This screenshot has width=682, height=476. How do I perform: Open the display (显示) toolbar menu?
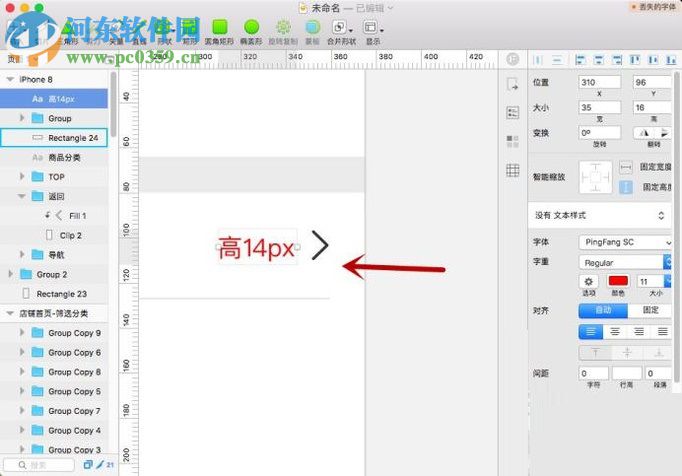(x=373, y=31)
